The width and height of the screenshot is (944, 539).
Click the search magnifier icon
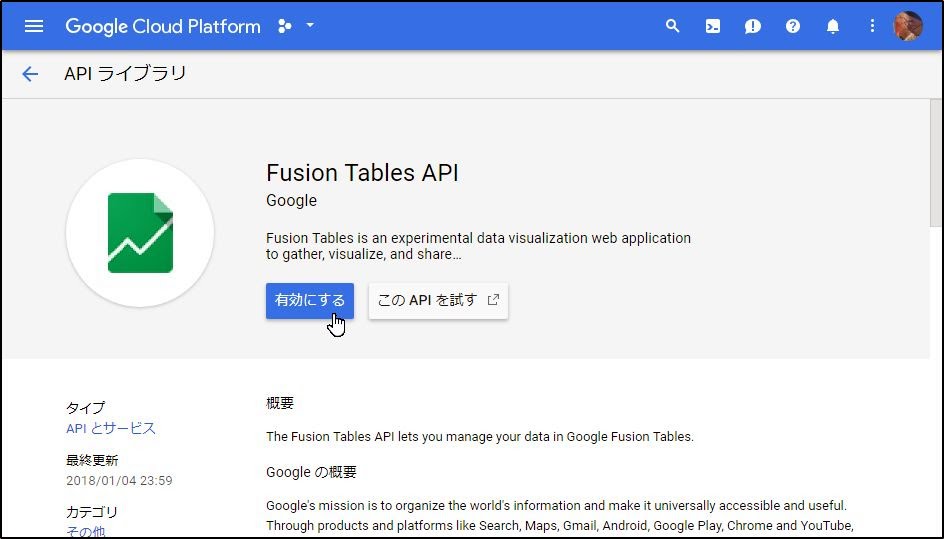[673, 26]
